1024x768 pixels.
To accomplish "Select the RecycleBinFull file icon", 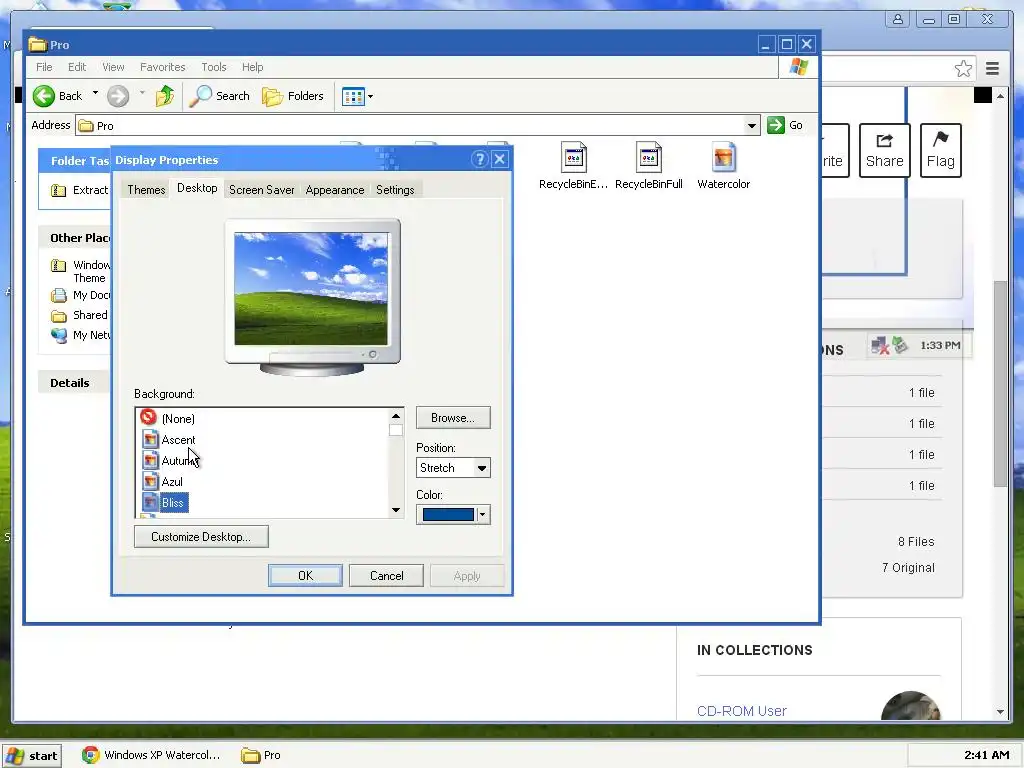I will tap(648, 166).
